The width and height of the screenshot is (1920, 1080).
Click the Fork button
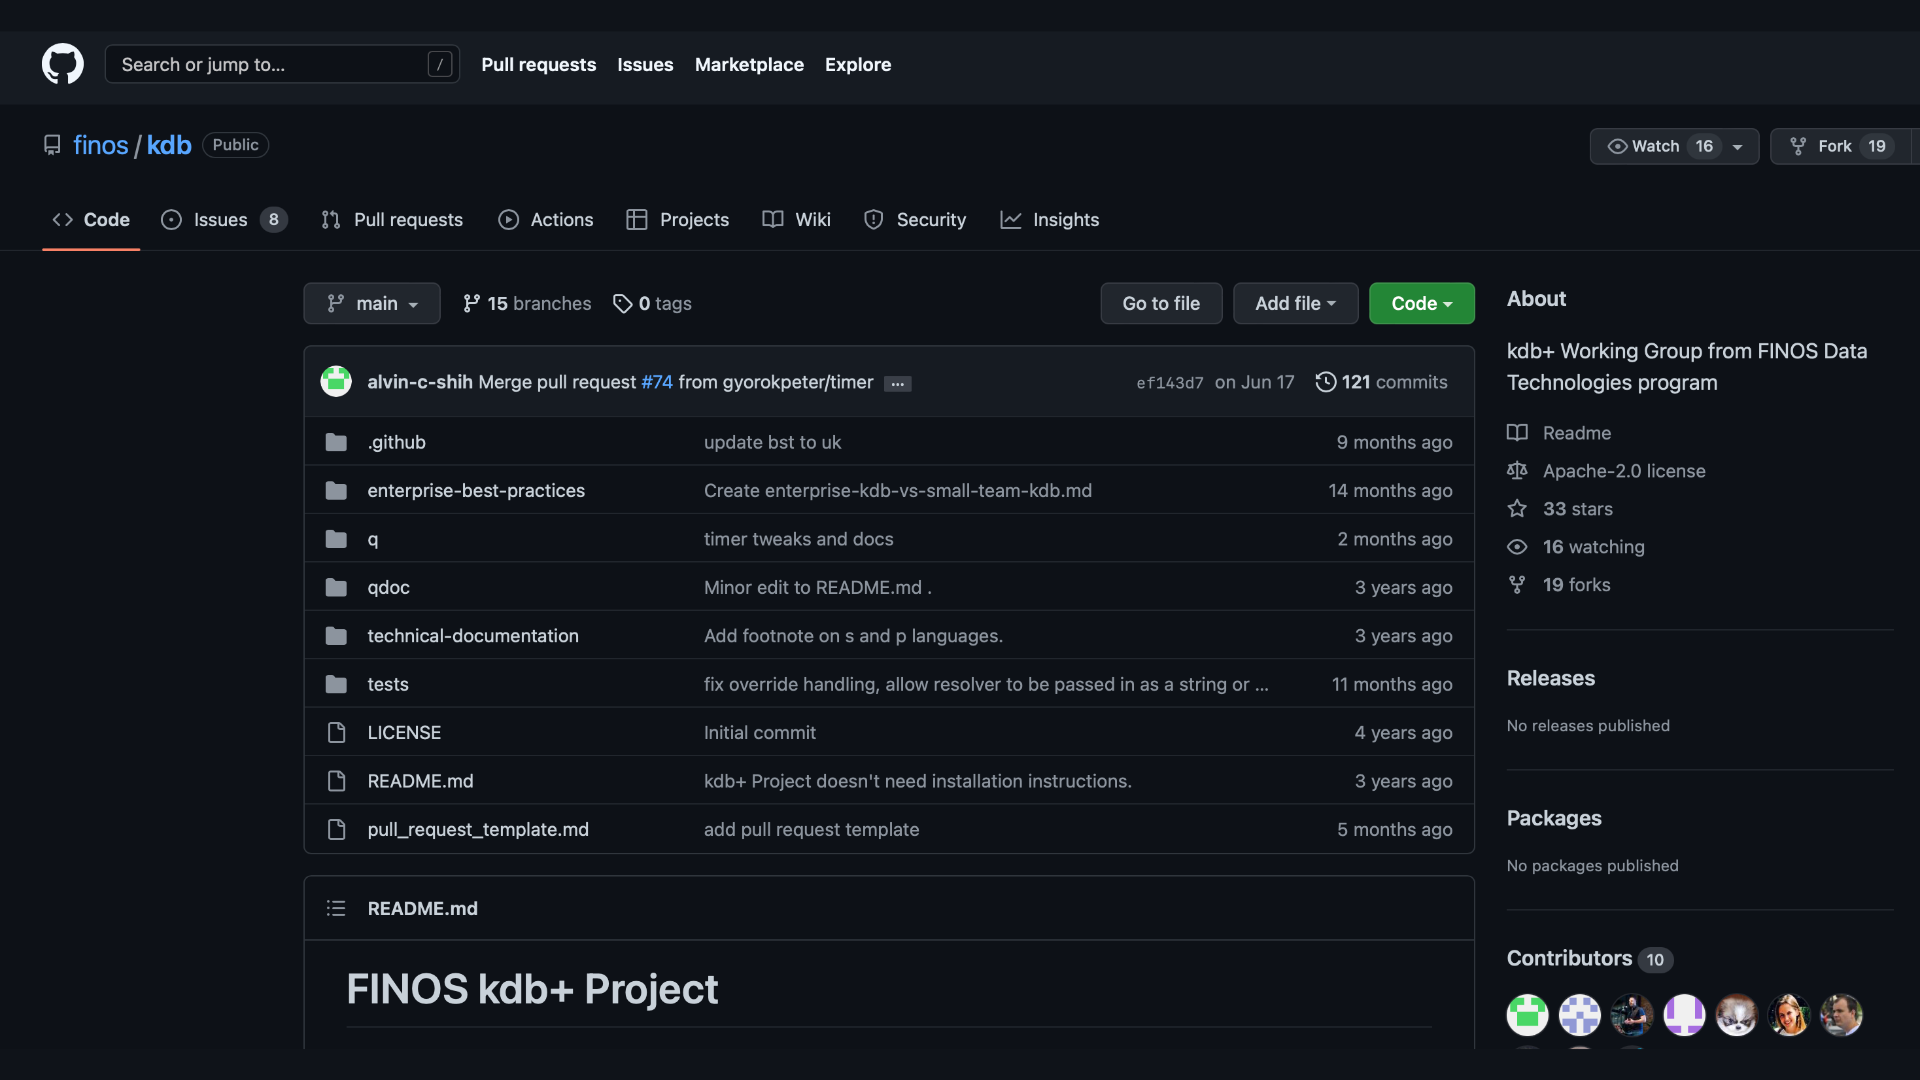(x=1840, y=146)
